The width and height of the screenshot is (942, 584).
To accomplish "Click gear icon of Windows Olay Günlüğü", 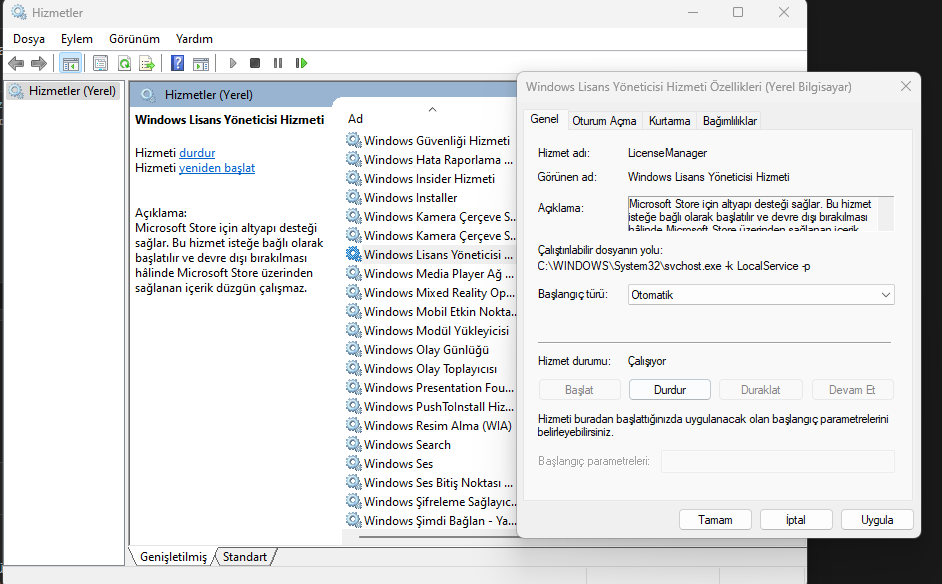I will coord(354,349).
